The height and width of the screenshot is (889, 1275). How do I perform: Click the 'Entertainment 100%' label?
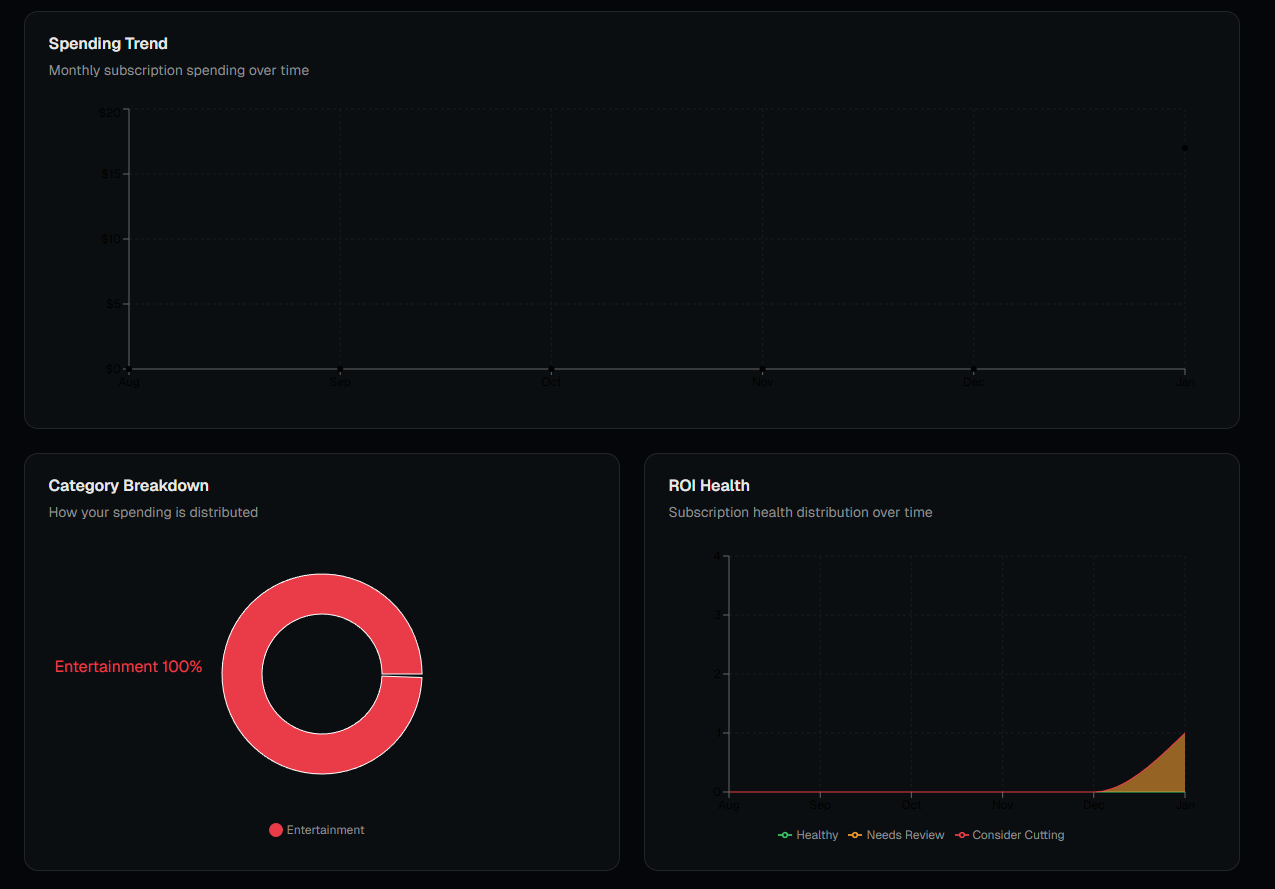point(128,666)
